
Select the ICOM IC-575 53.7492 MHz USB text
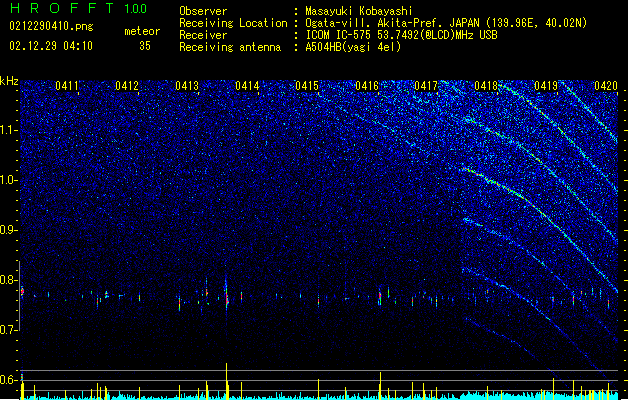402,35
